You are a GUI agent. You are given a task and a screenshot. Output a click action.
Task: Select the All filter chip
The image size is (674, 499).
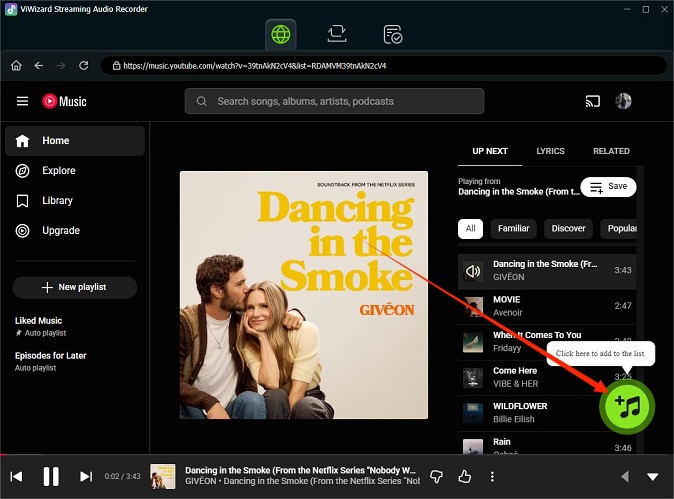coord(471,228)
